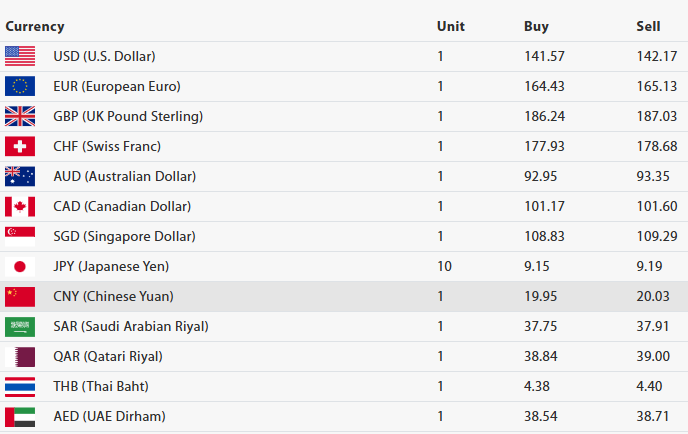Click the Swiss flag icon
Image resolution: width=688 pixels, height=434 pixels.
coord(20,146)
